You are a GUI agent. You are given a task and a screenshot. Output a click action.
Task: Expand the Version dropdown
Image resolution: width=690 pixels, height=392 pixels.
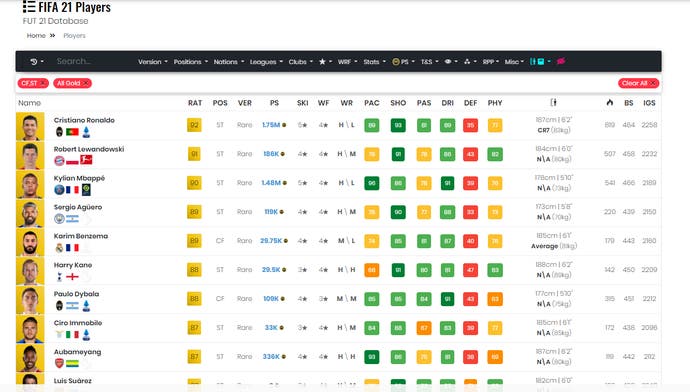[x=153, y=62]
